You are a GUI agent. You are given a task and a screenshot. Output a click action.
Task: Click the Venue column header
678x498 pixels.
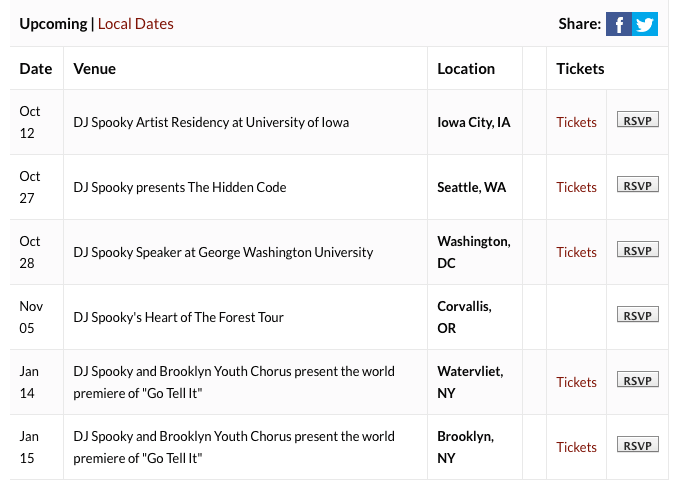click(x=95, y=69)
